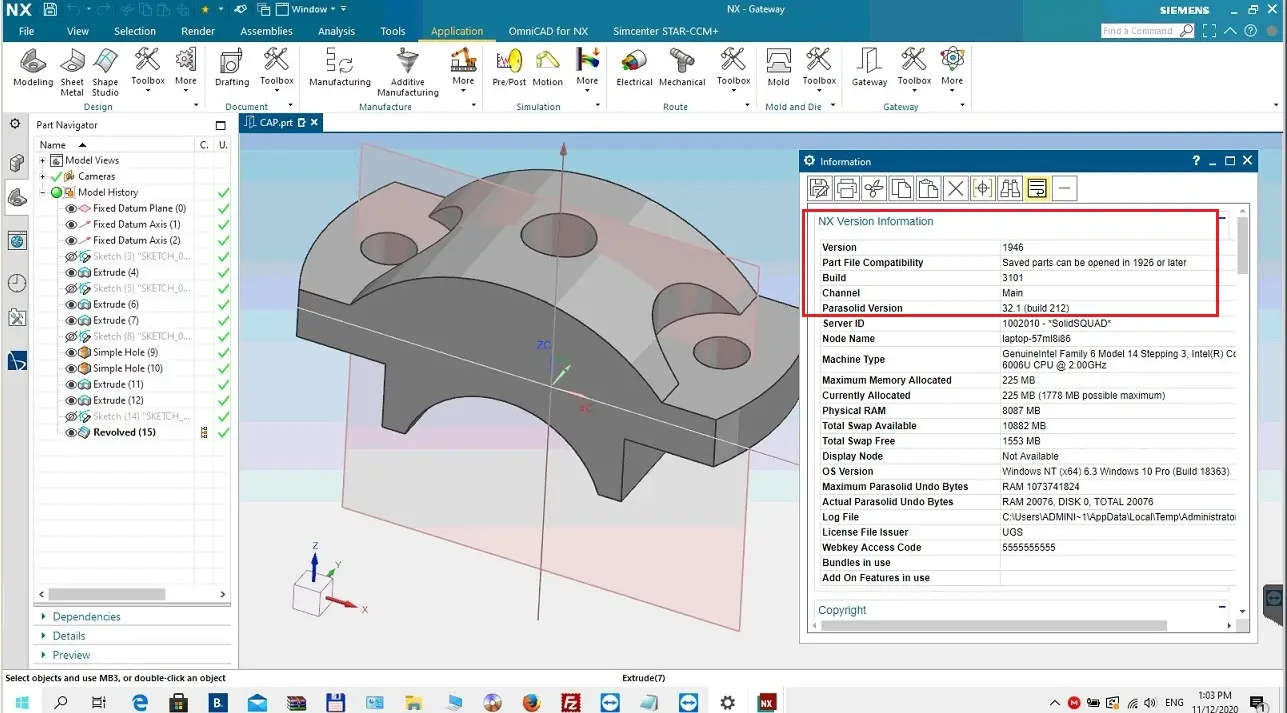Click the Find a Command search field
Screen dimensions: 1287x713
[1147, 31]
